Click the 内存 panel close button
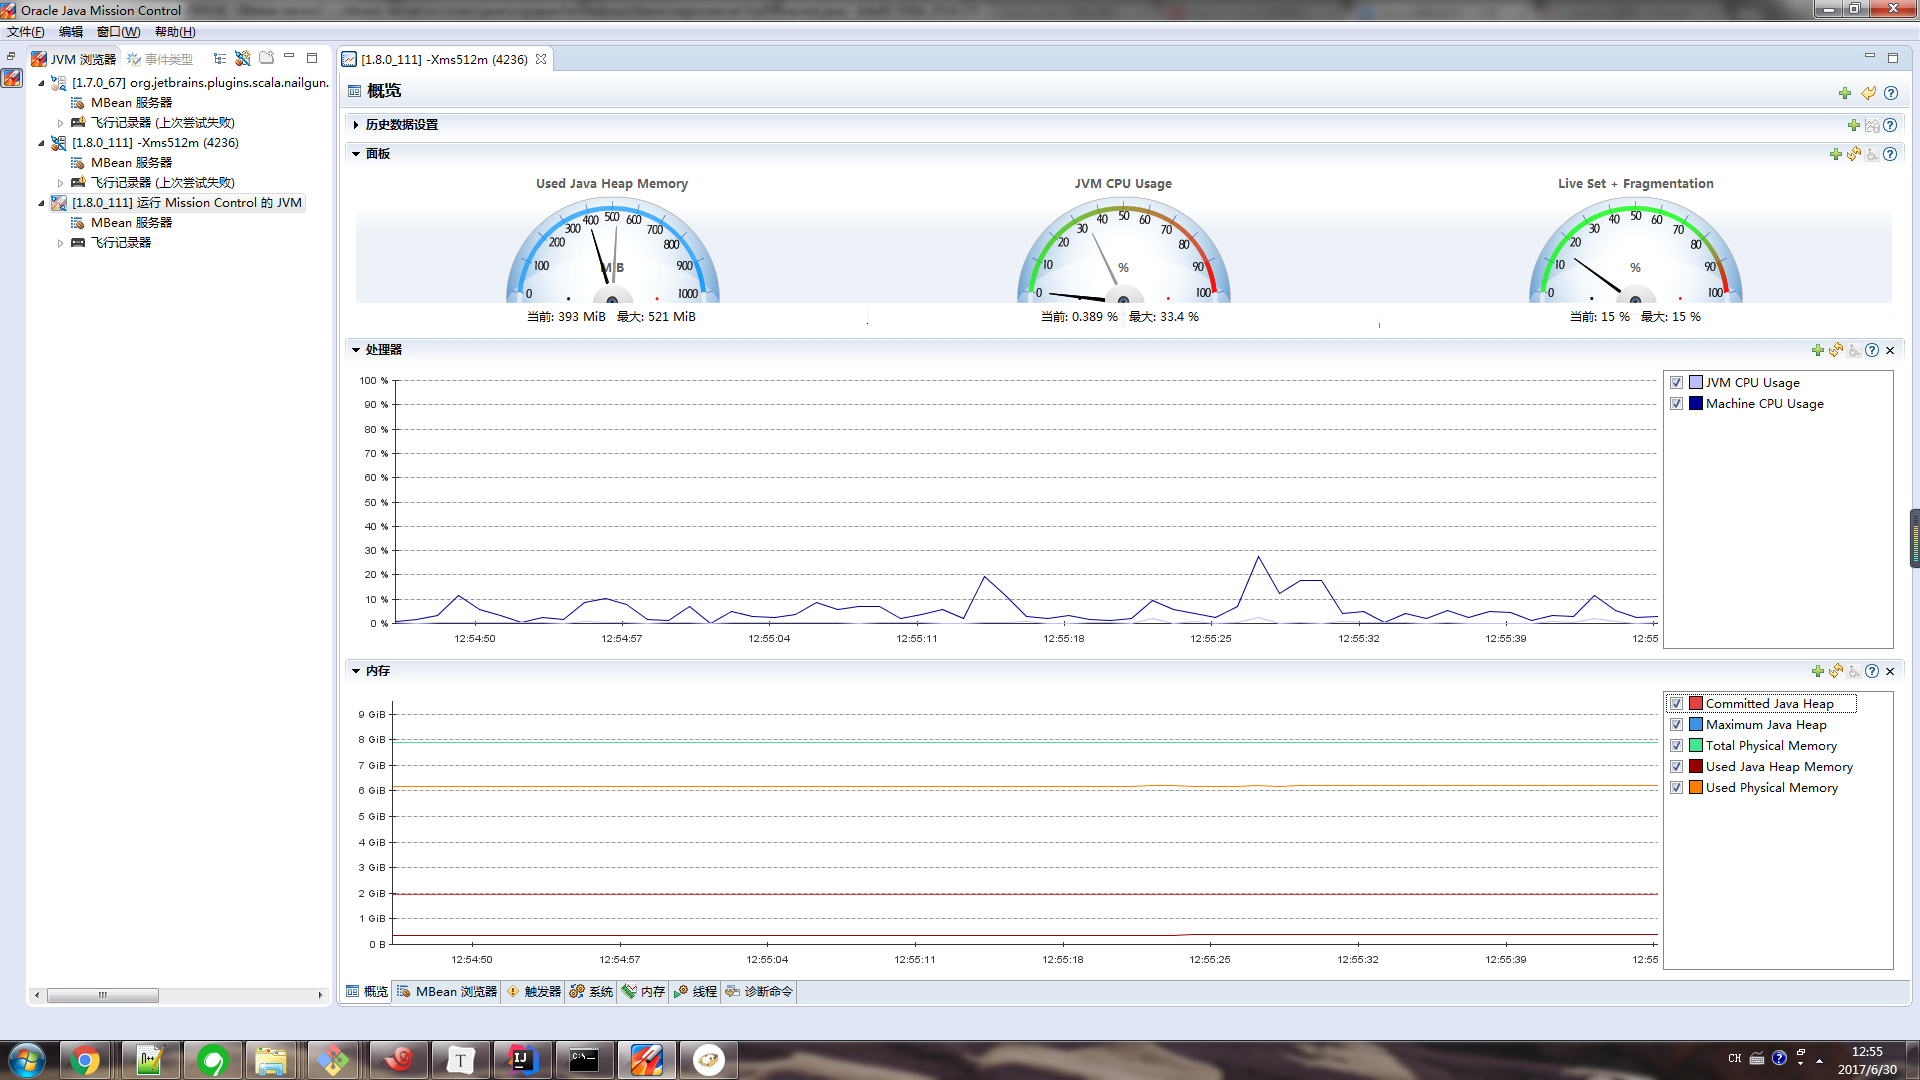Viewport: 1920px width, 1080px height. pyautogui.click(x=1890, y=671)
